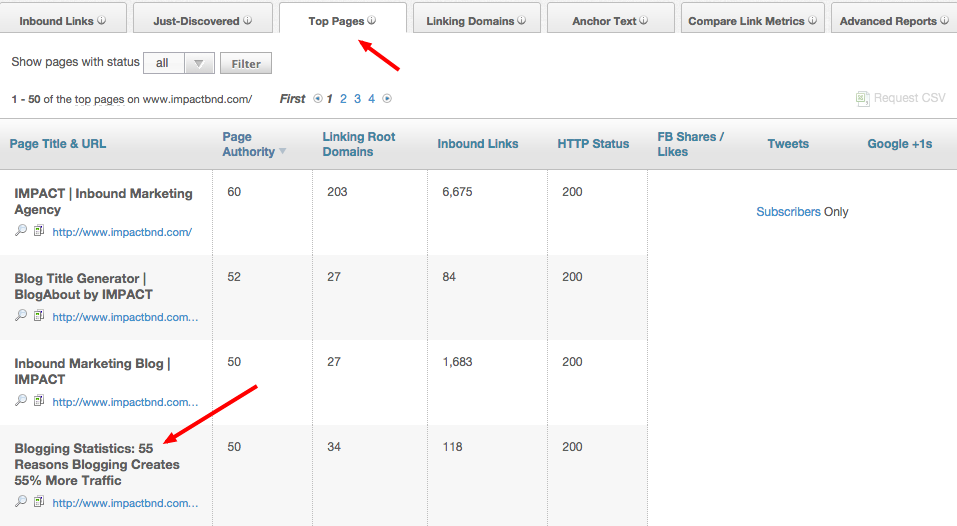Open the Anchor Text tab
Screen dimensions: 957x526
[611, 18]
